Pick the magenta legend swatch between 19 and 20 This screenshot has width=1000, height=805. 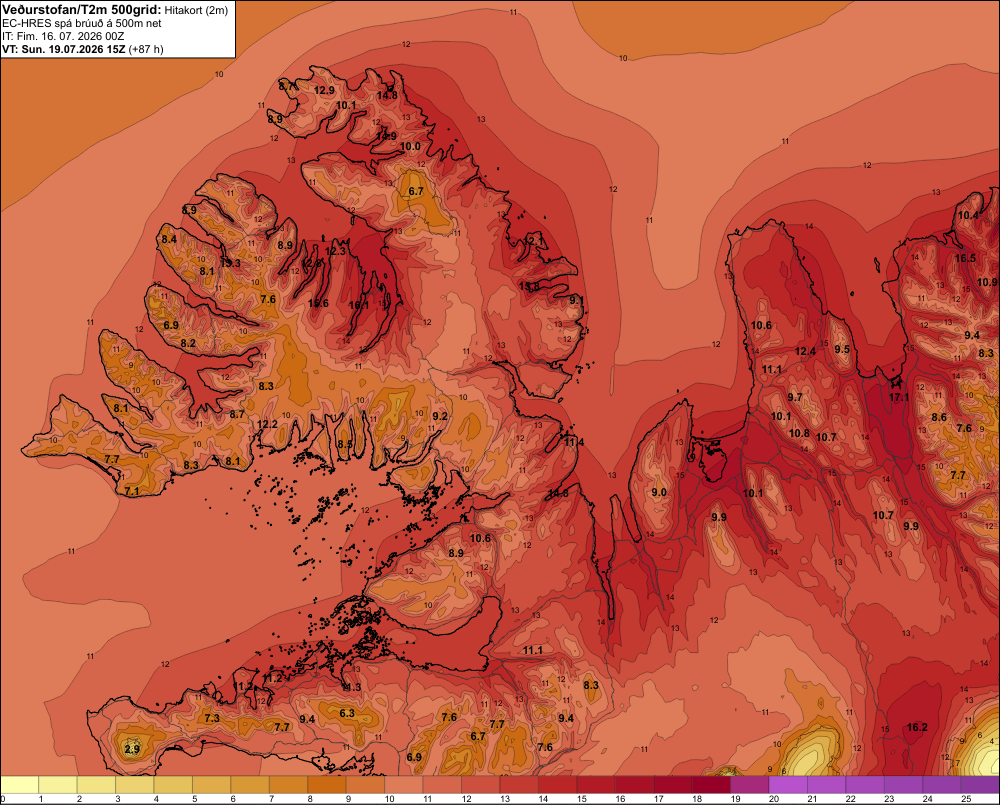click(x=750, y=784)
